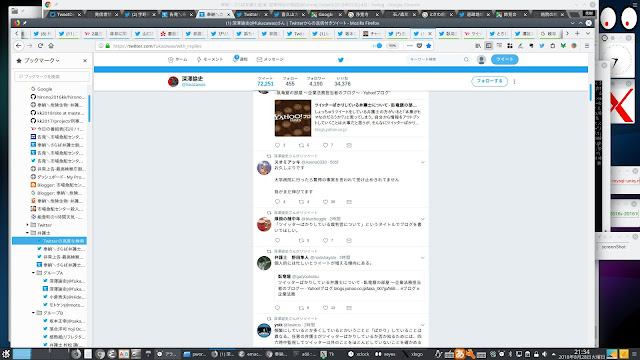640x360 pixels.
Task: Open the Firefox library icon
Action: 478,46
